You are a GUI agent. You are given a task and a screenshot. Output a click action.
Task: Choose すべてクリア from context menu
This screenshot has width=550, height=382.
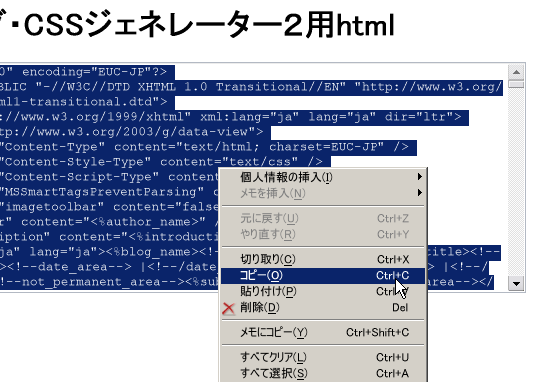pos(322,357)
